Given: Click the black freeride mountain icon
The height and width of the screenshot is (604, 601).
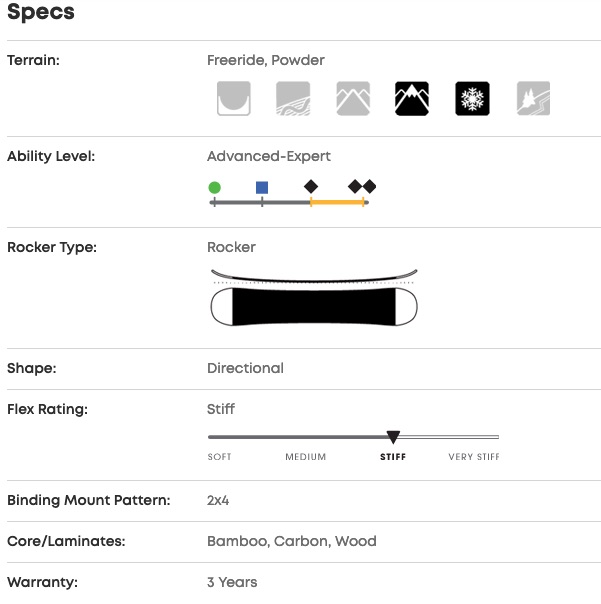Looking at the screenshot, I should point(412,98).
